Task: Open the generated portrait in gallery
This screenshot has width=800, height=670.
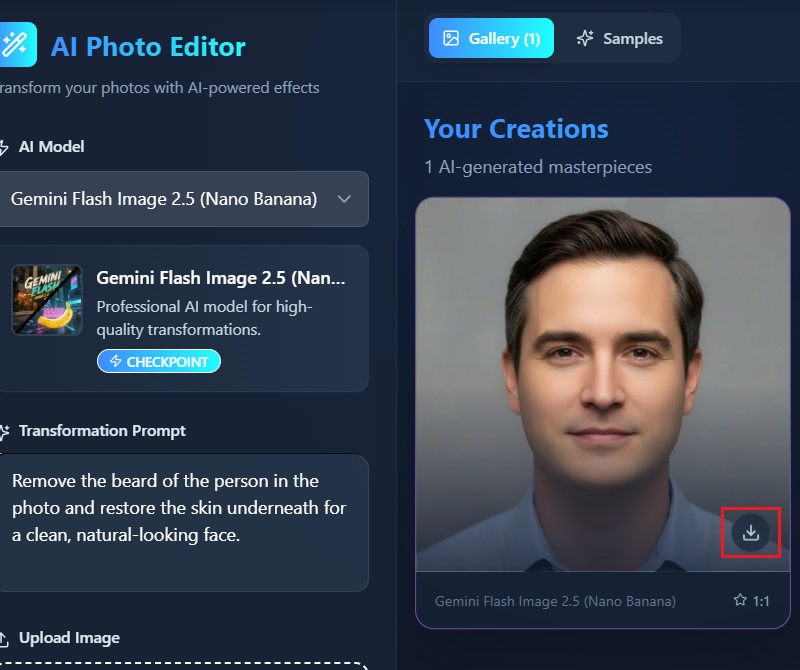Action: 603,384
